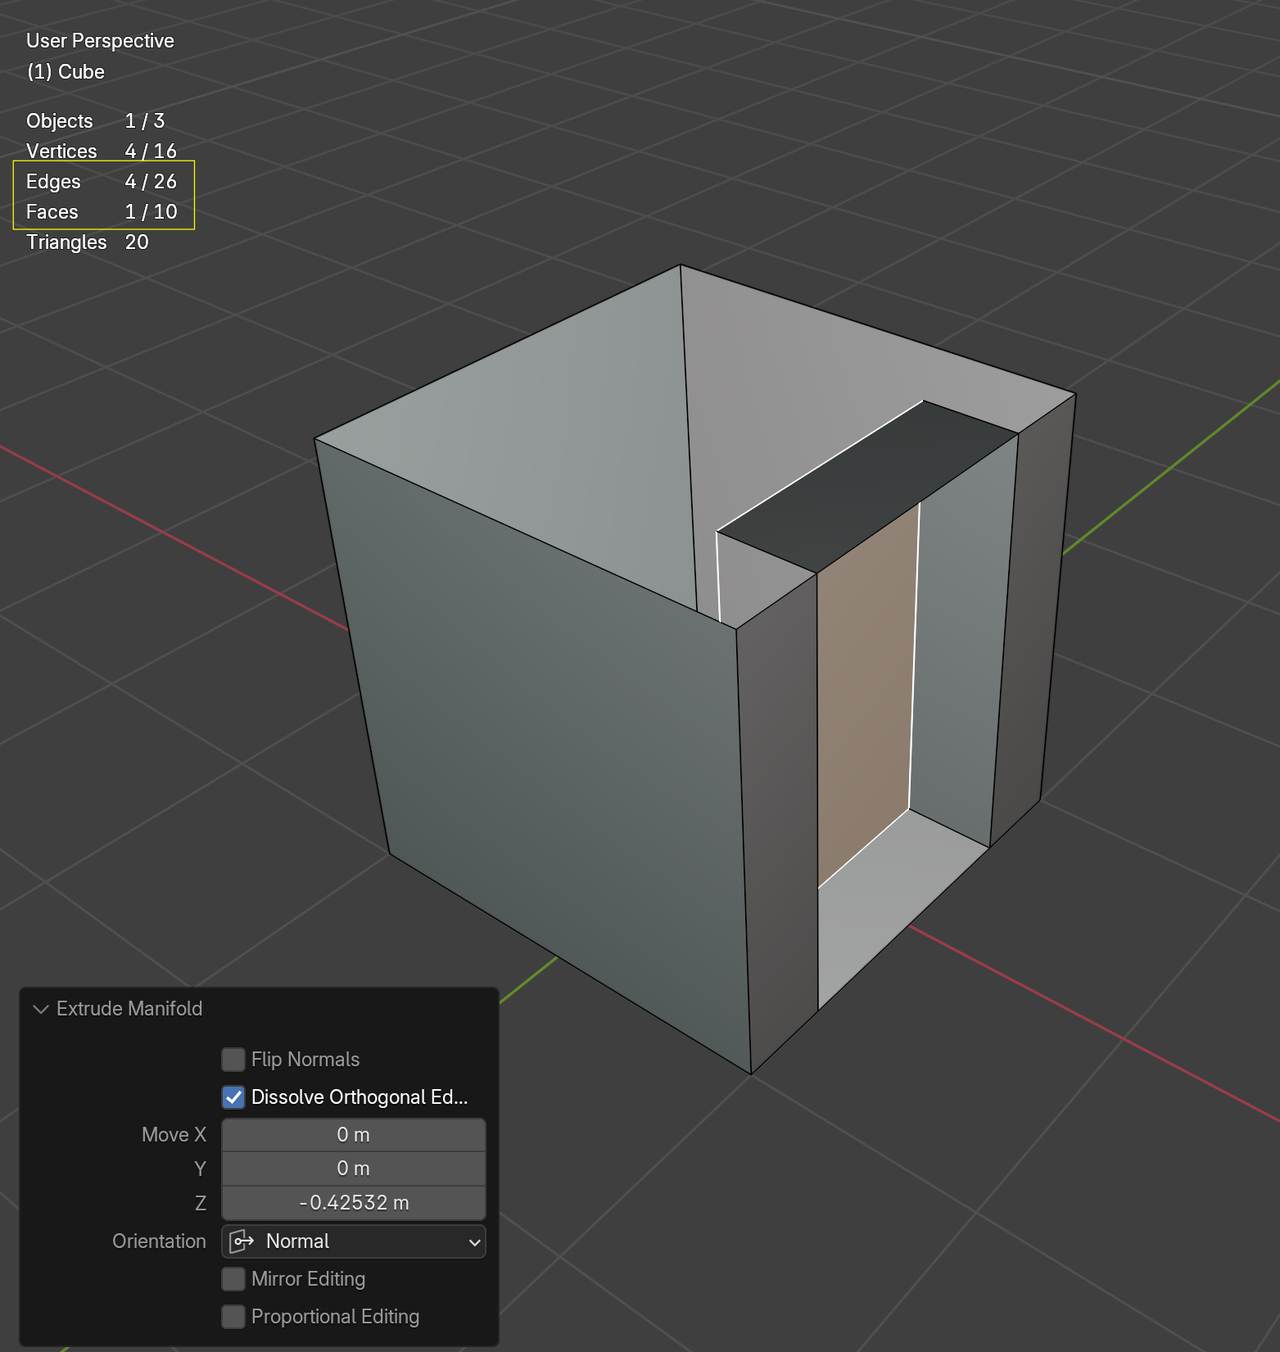Click the Cube label under User Perspective
The width and height of the screenshot is (1280, 1352).
click(65, 72)
